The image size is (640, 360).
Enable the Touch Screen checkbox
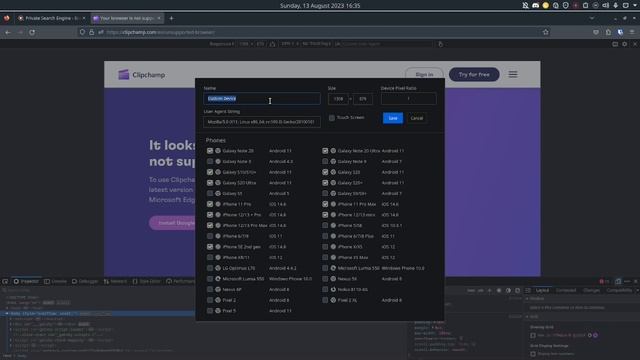pos(332,118)
